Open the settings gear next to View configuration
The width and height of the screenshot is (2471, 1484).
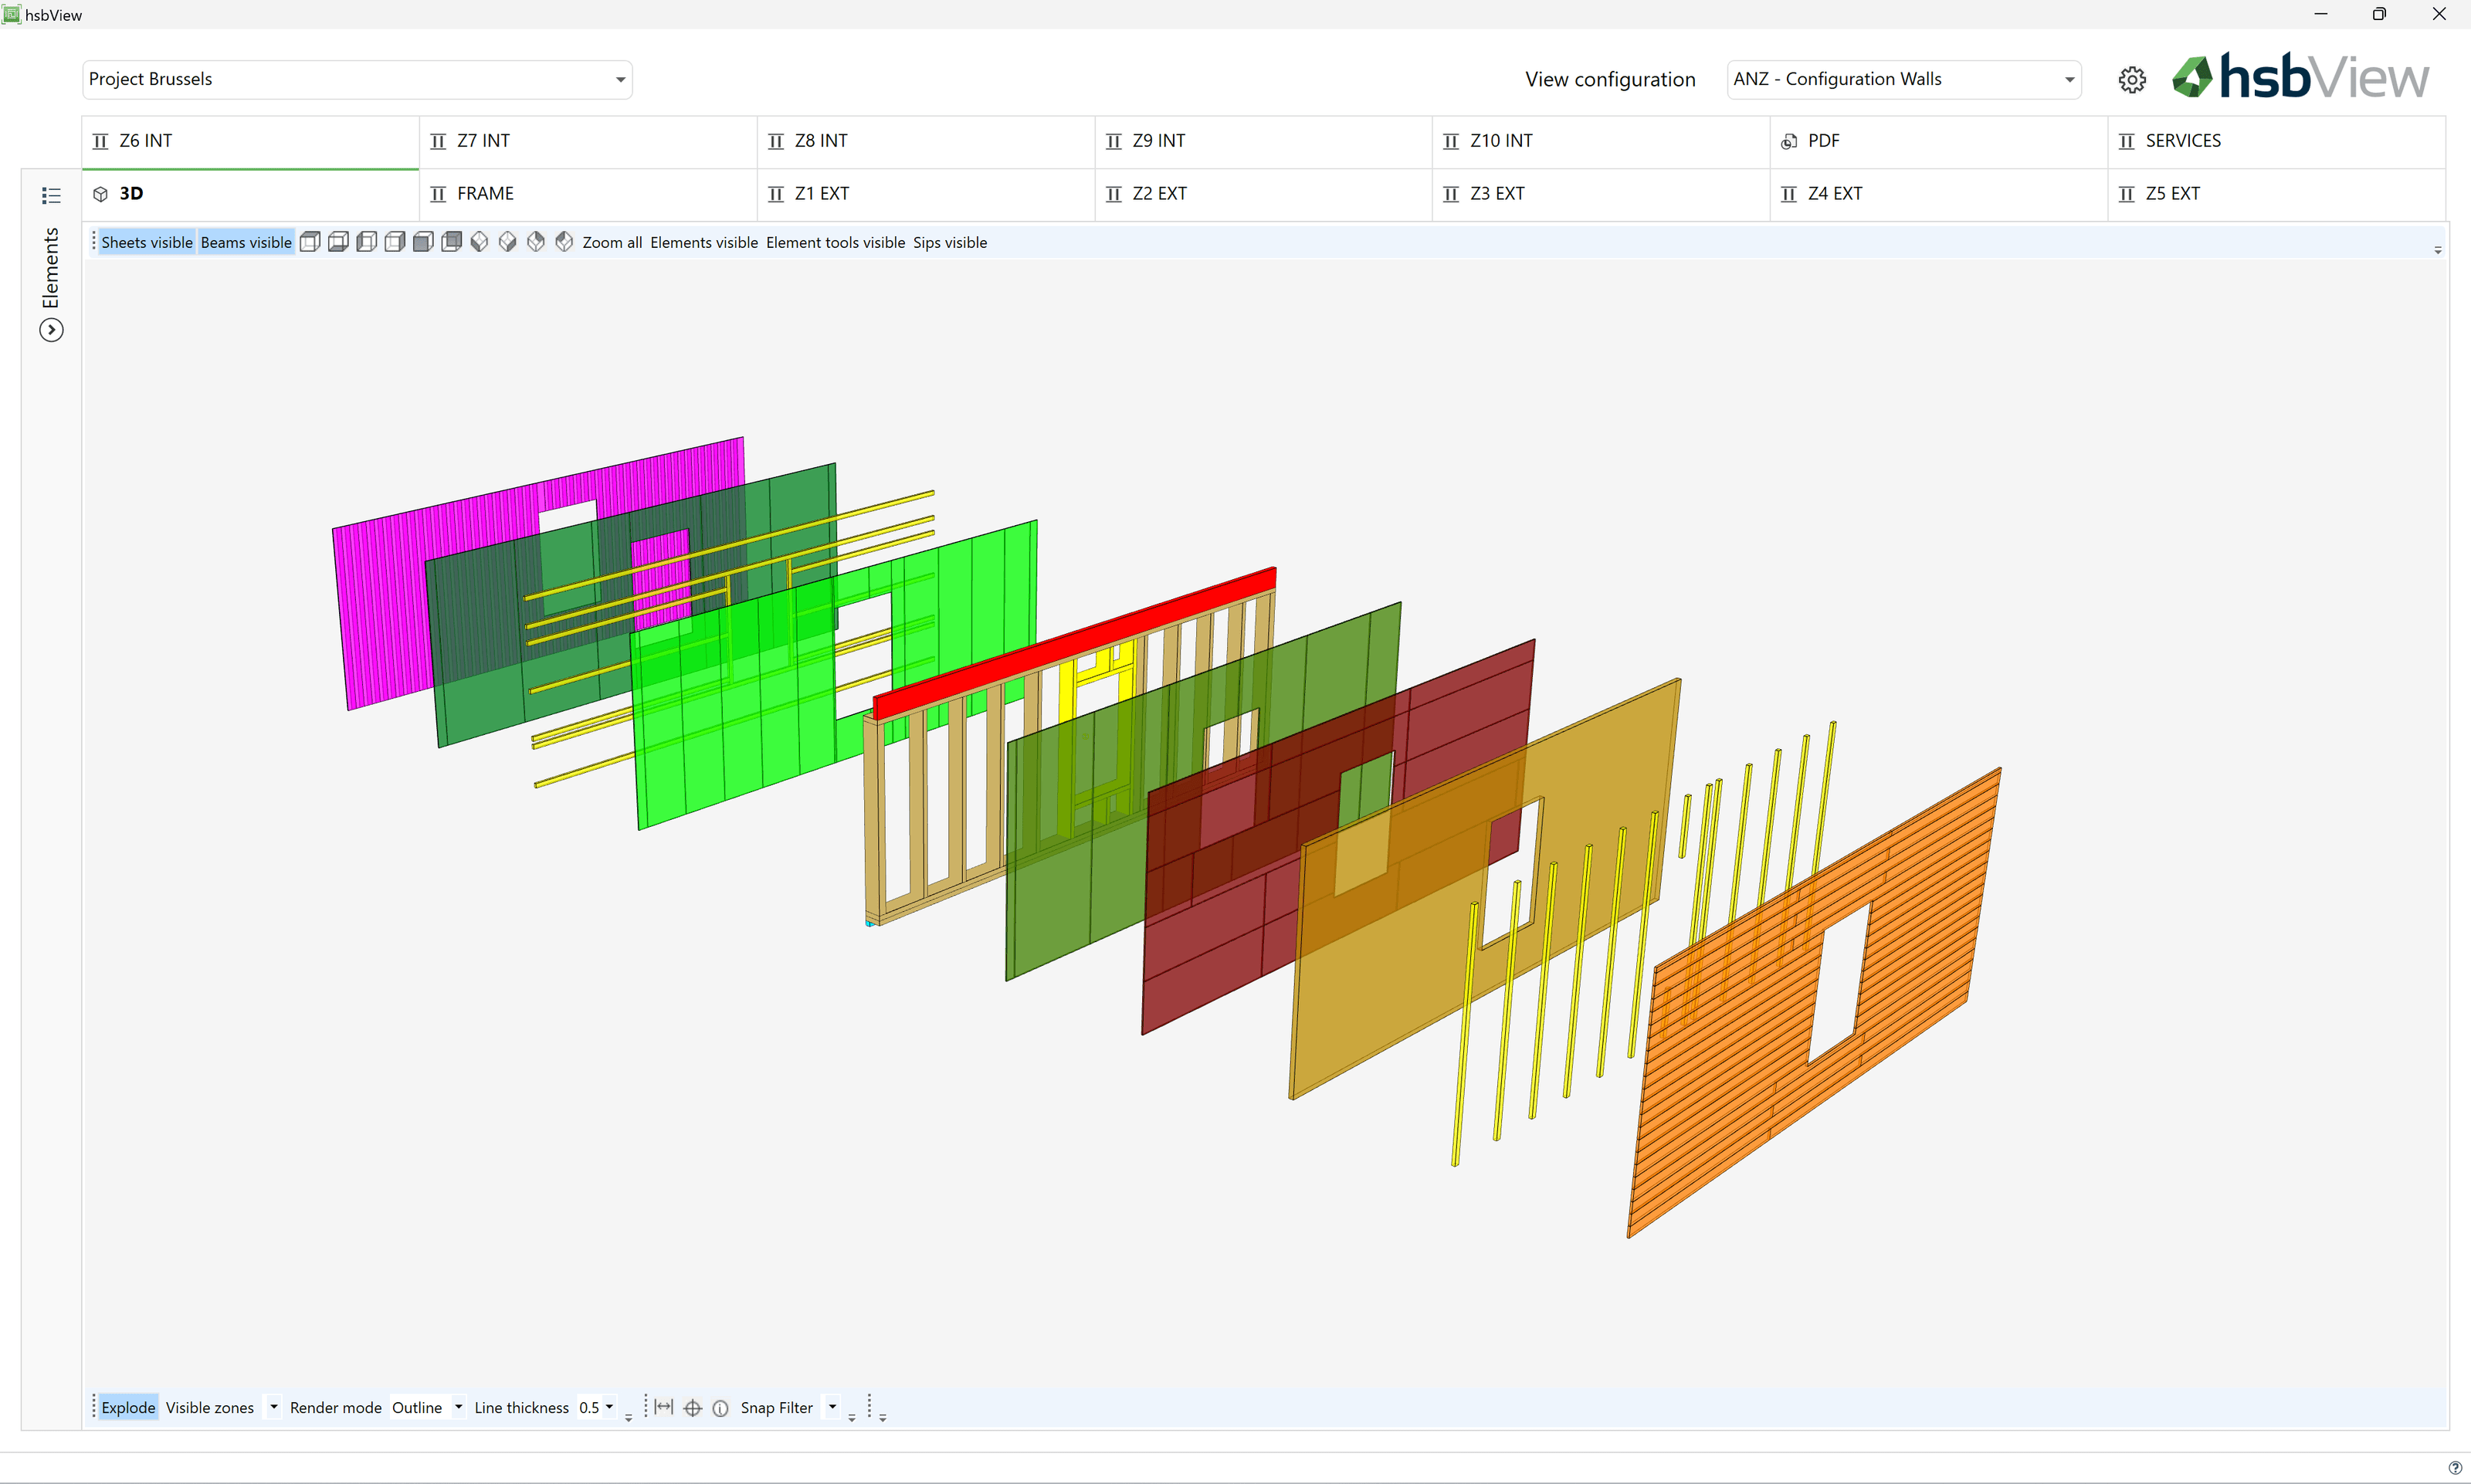point(2131,80)
